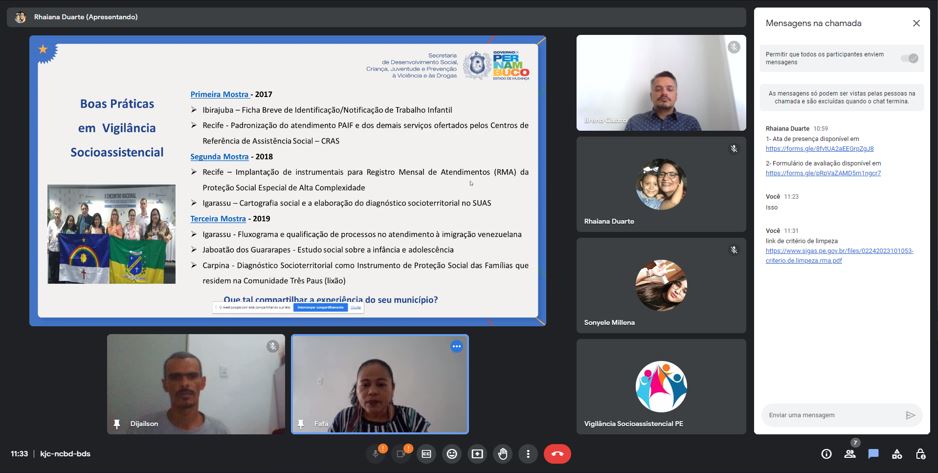Close the in-call messages panel
This screenshot has width=938, height=473.
tap(916, 23)
